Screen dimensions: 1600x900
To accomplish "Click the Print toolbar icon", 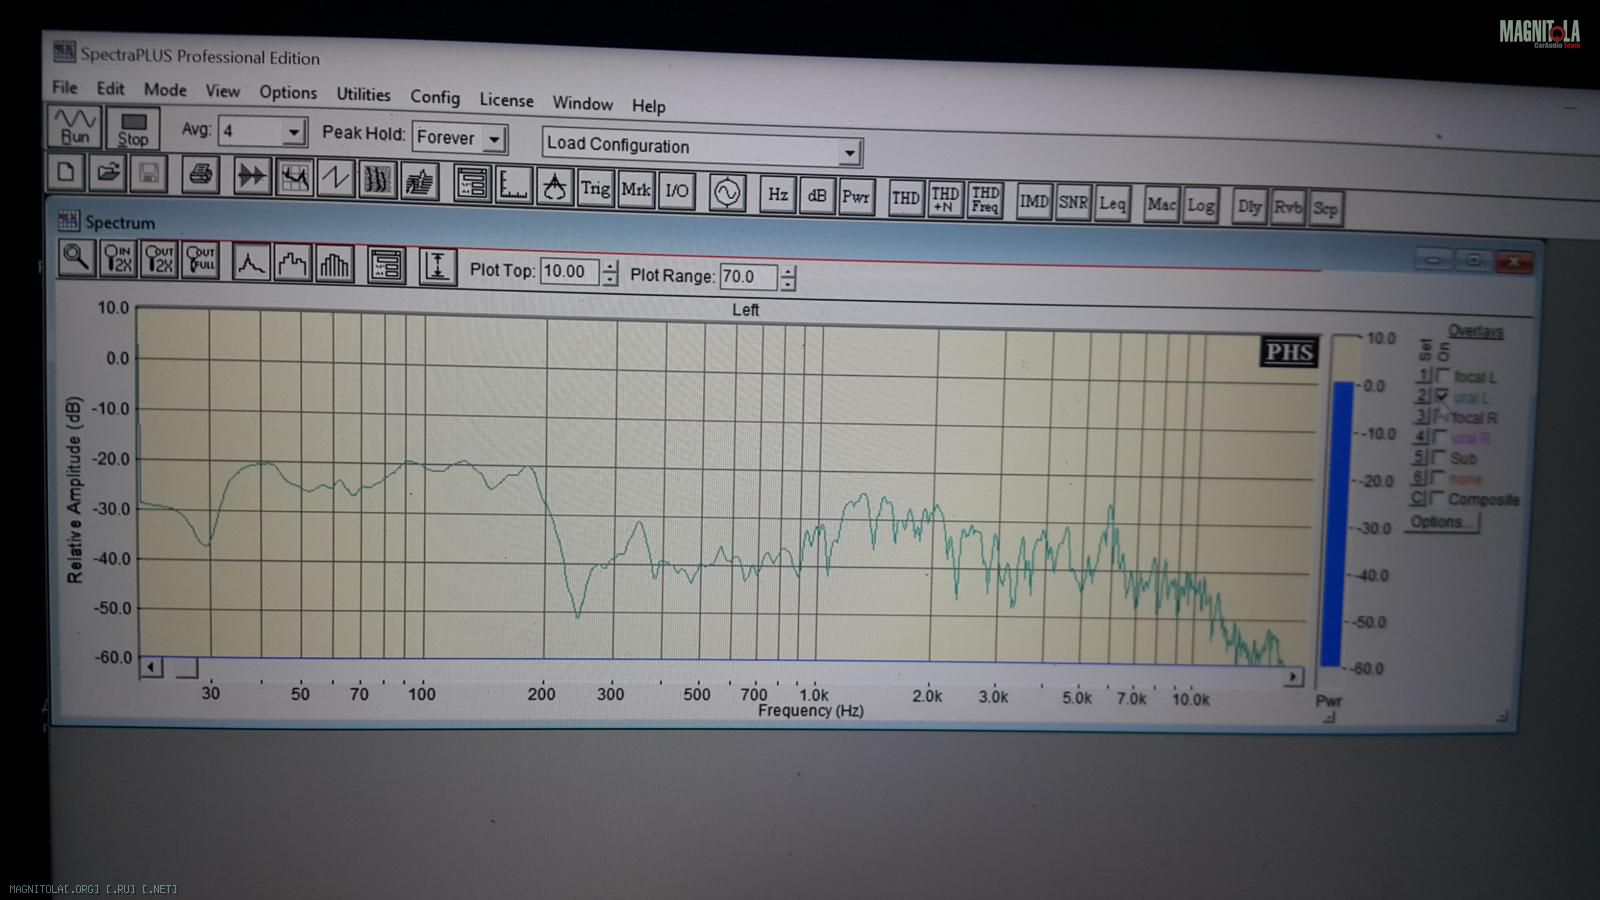I will [200, 176].
